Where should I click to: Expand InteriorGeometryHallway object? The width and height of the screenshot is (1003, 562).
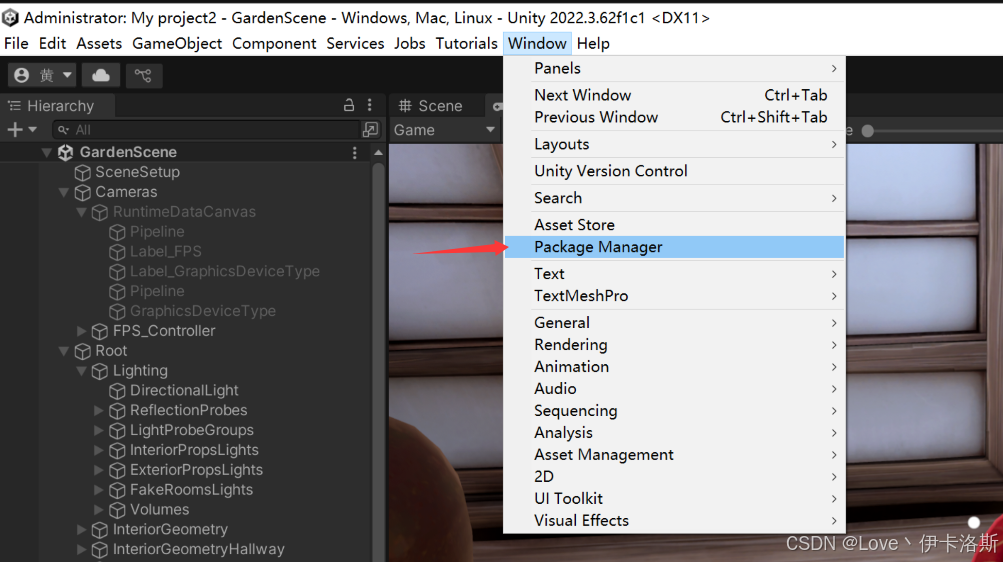pos(81,549)
